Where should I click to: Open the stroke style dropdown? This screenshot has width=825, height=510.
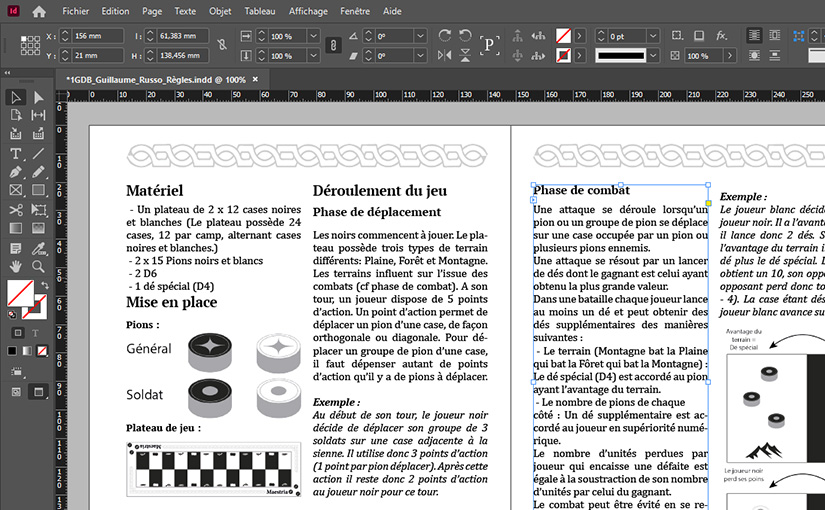pyautogui.click(x=653, y=55)
